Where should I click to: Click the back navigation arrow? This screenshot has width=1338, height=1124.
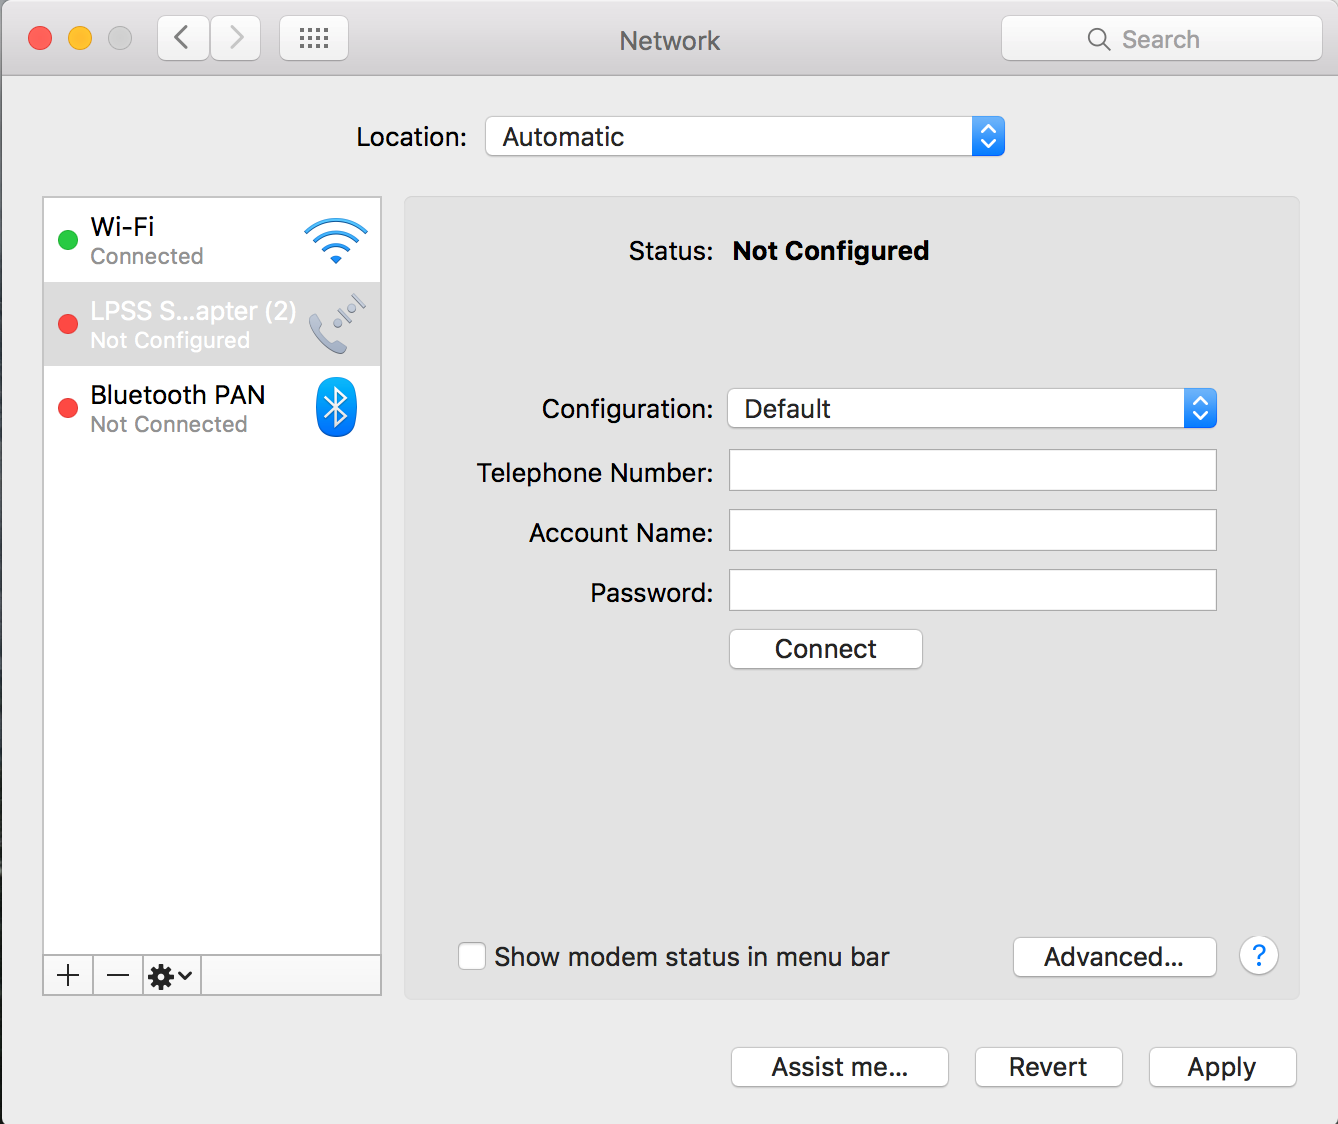(x=183, y=37)
